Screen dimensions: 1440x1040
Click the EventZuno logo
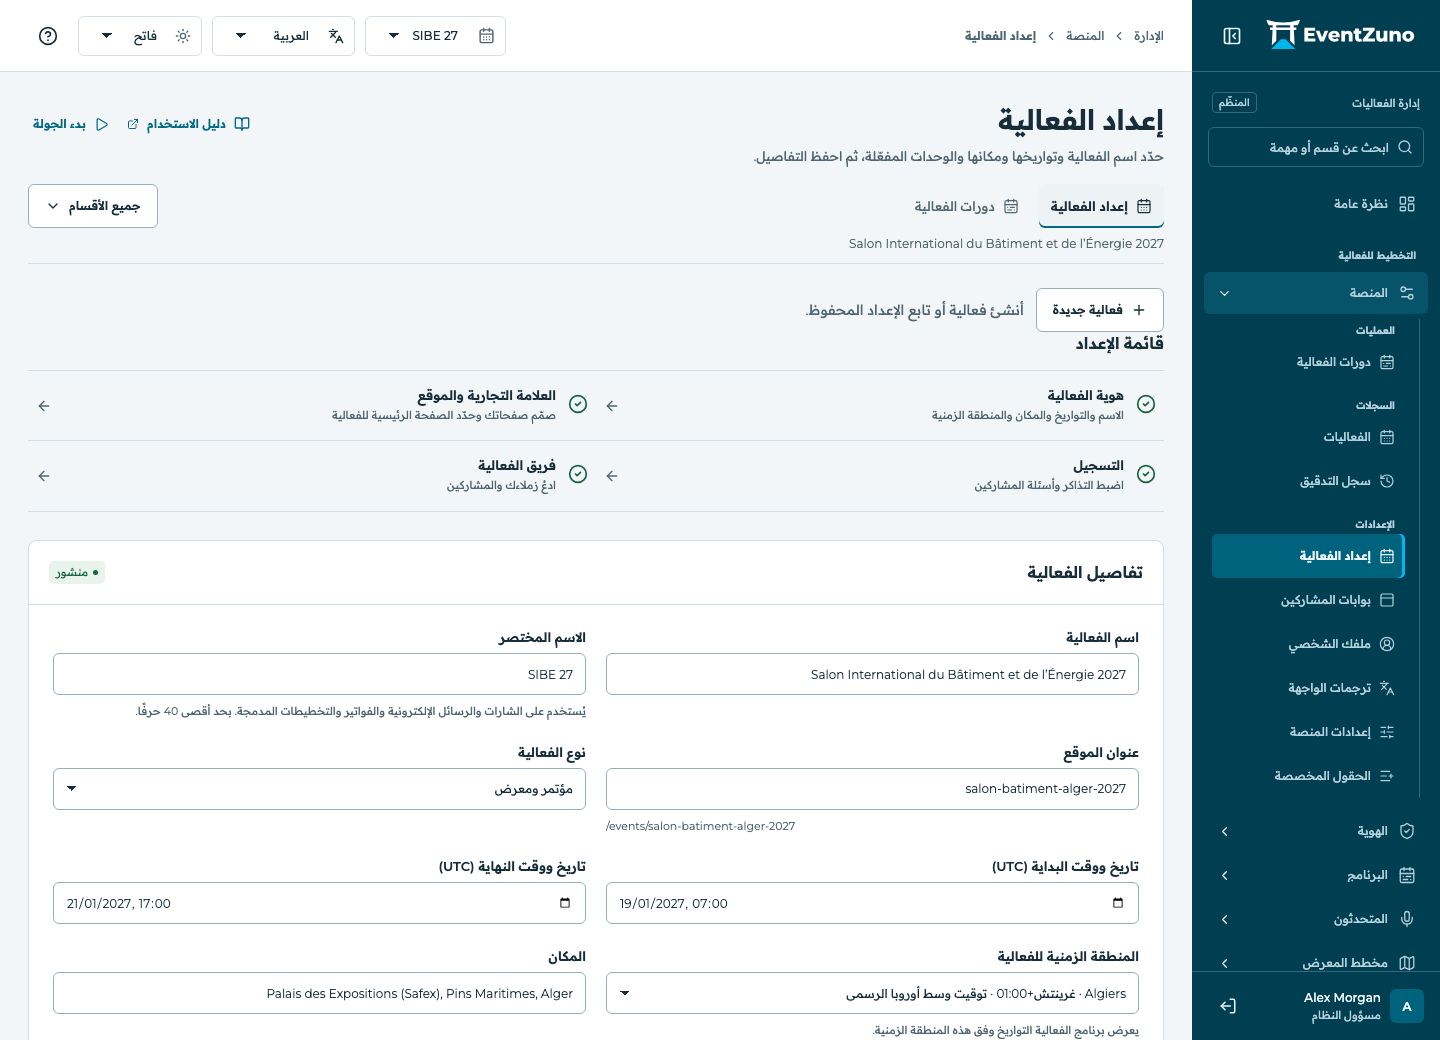[1340, 35]
